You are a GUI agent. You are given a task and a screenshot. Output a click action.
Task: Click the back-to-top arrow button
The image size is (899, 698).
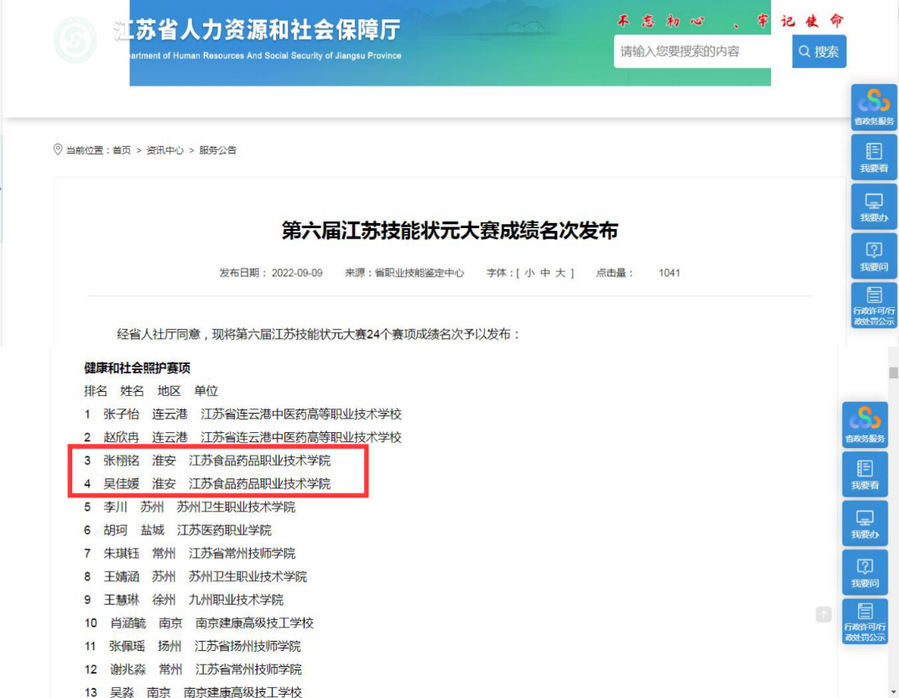[823, 614]
